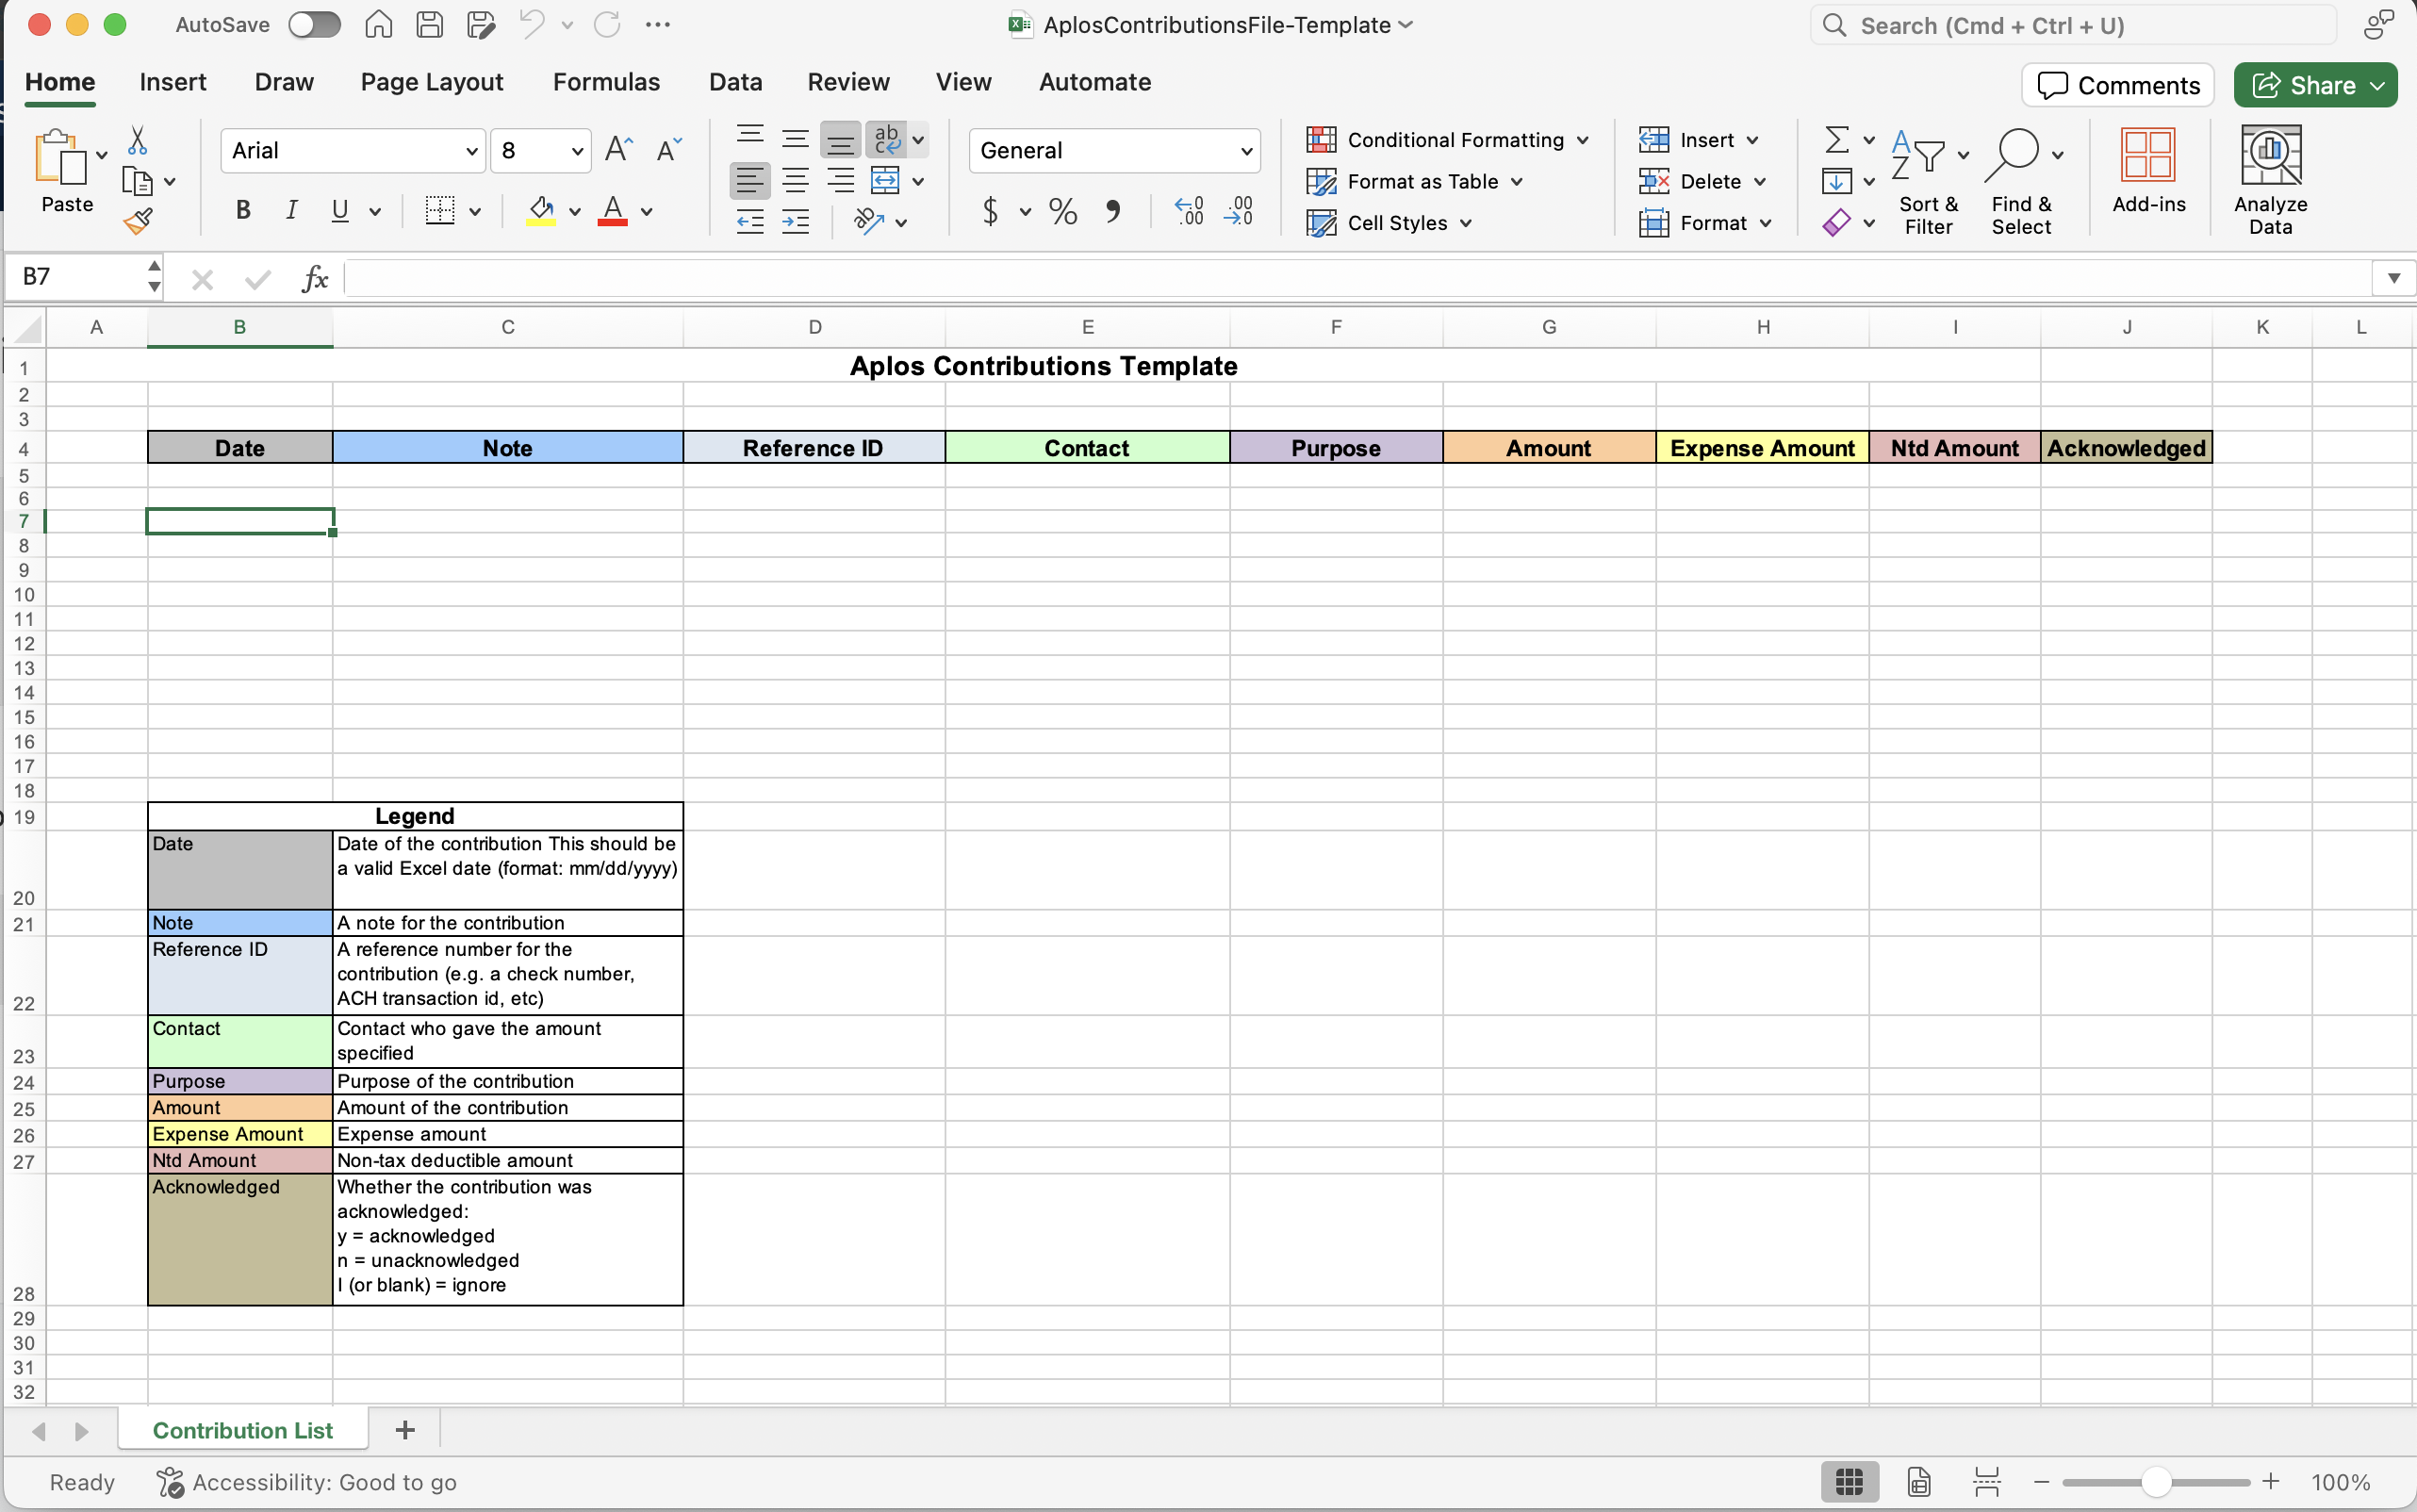The image size is (2417, 1512).
Task: Click the Copy icon
Action: pyautogui.click(x=137, y=181)
